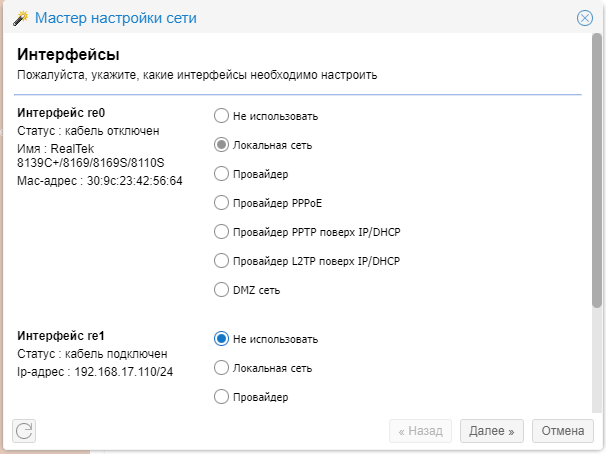Select 'Не использовать' for interface re1

point(222,338)
